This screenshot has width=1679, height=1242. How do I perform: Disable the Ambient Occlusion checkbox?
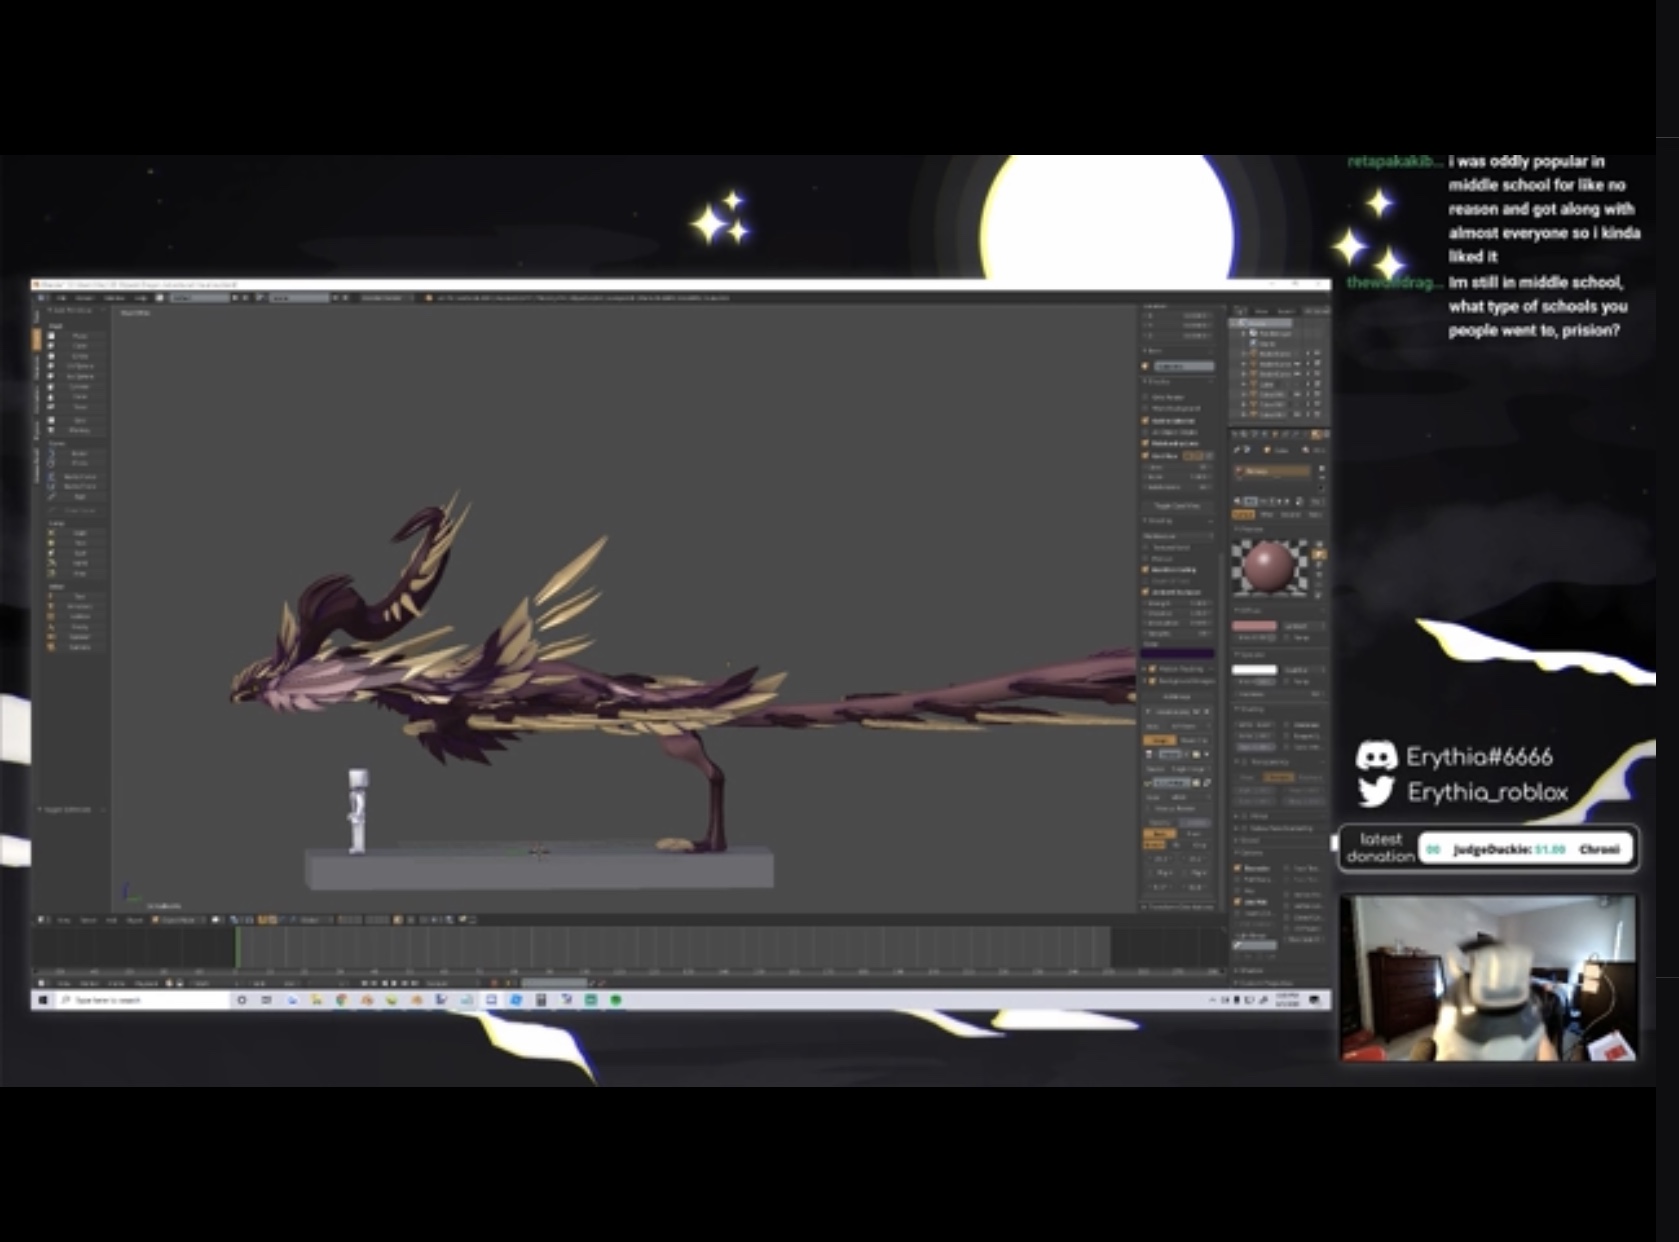[1145, 592]
